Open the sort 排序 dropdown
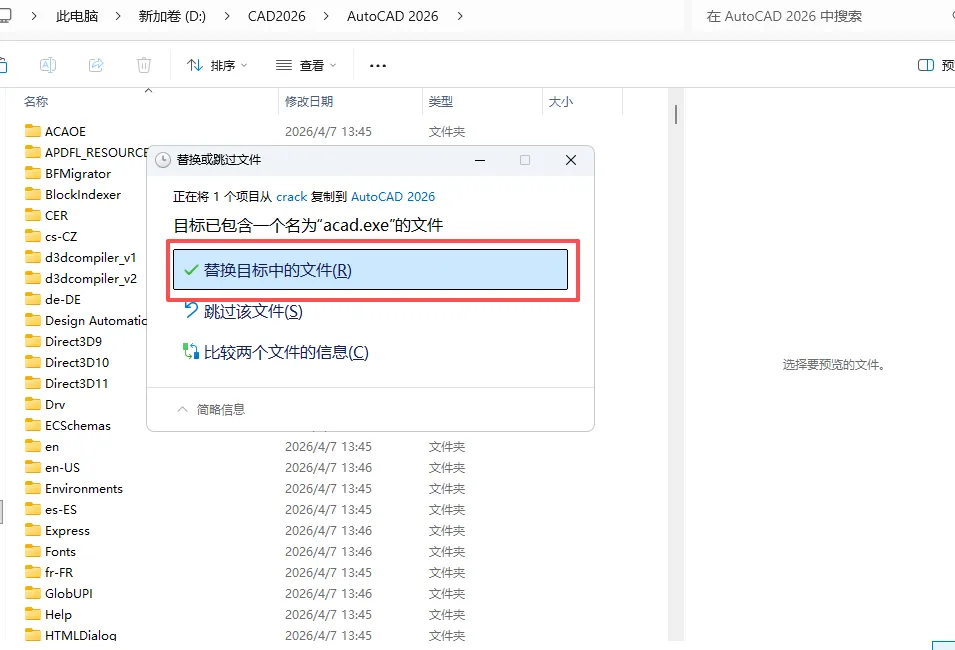Image resolution: width=955 pixels, height=650 pixels. coord(217,65)
